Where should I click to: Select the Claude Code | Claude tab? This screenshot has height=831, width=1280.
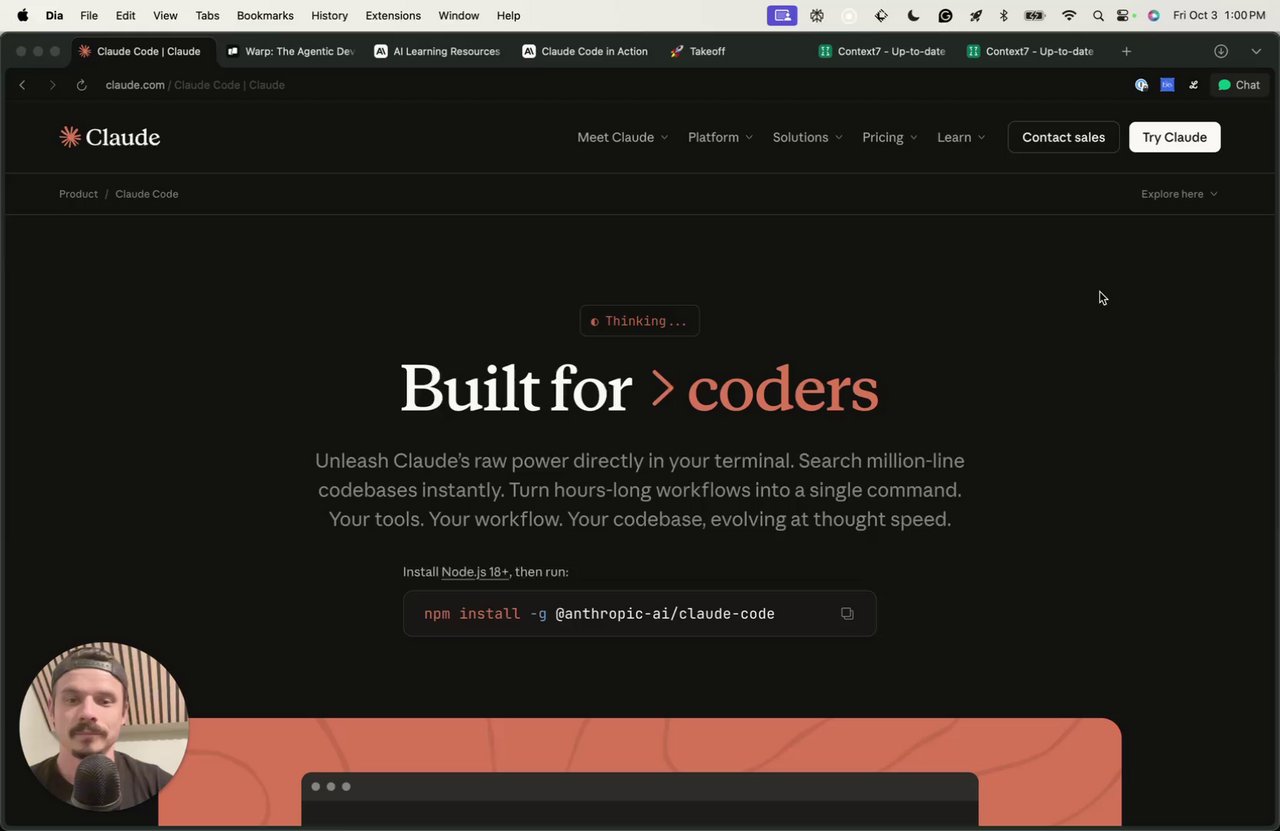point(142,51)
